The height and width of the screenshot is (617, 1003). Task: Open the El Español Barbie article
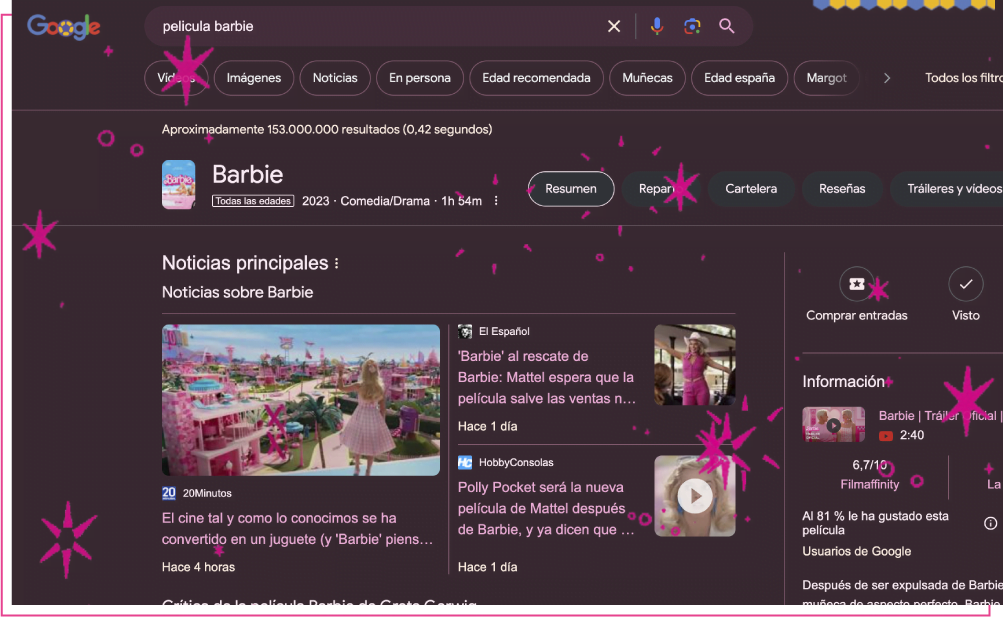tap(546, 377)
